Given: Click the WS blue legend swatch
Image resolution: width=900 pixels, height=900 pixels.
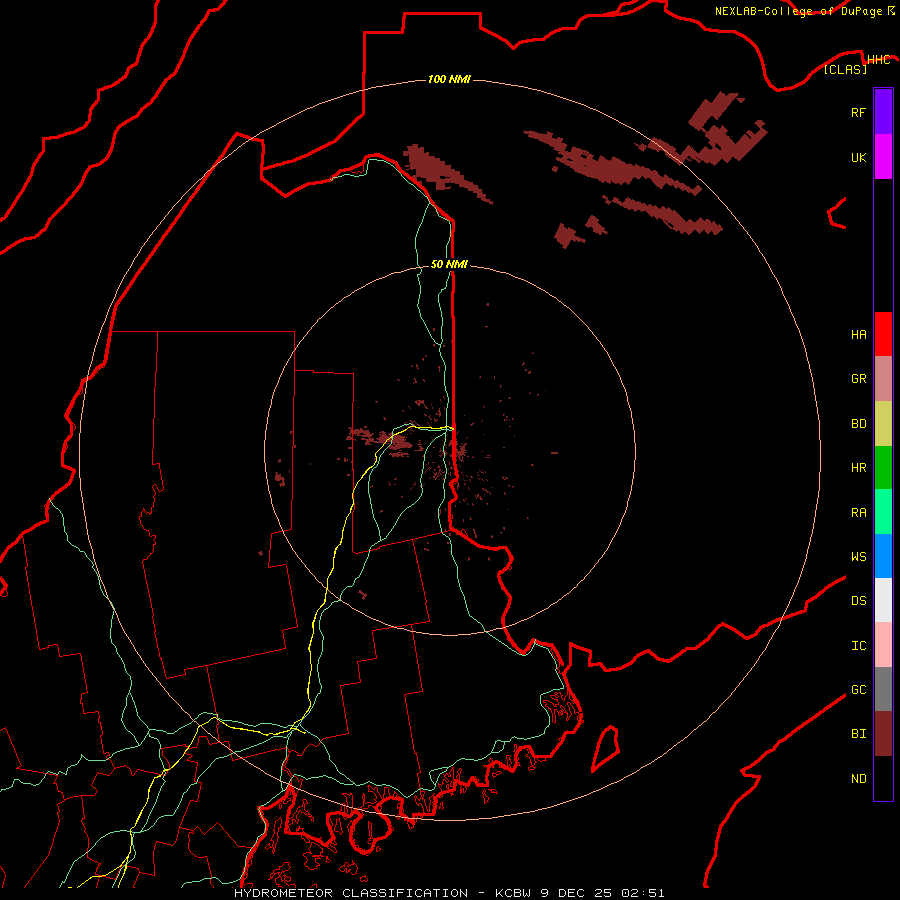Looking at the screenshot, I should click(883, 556).
